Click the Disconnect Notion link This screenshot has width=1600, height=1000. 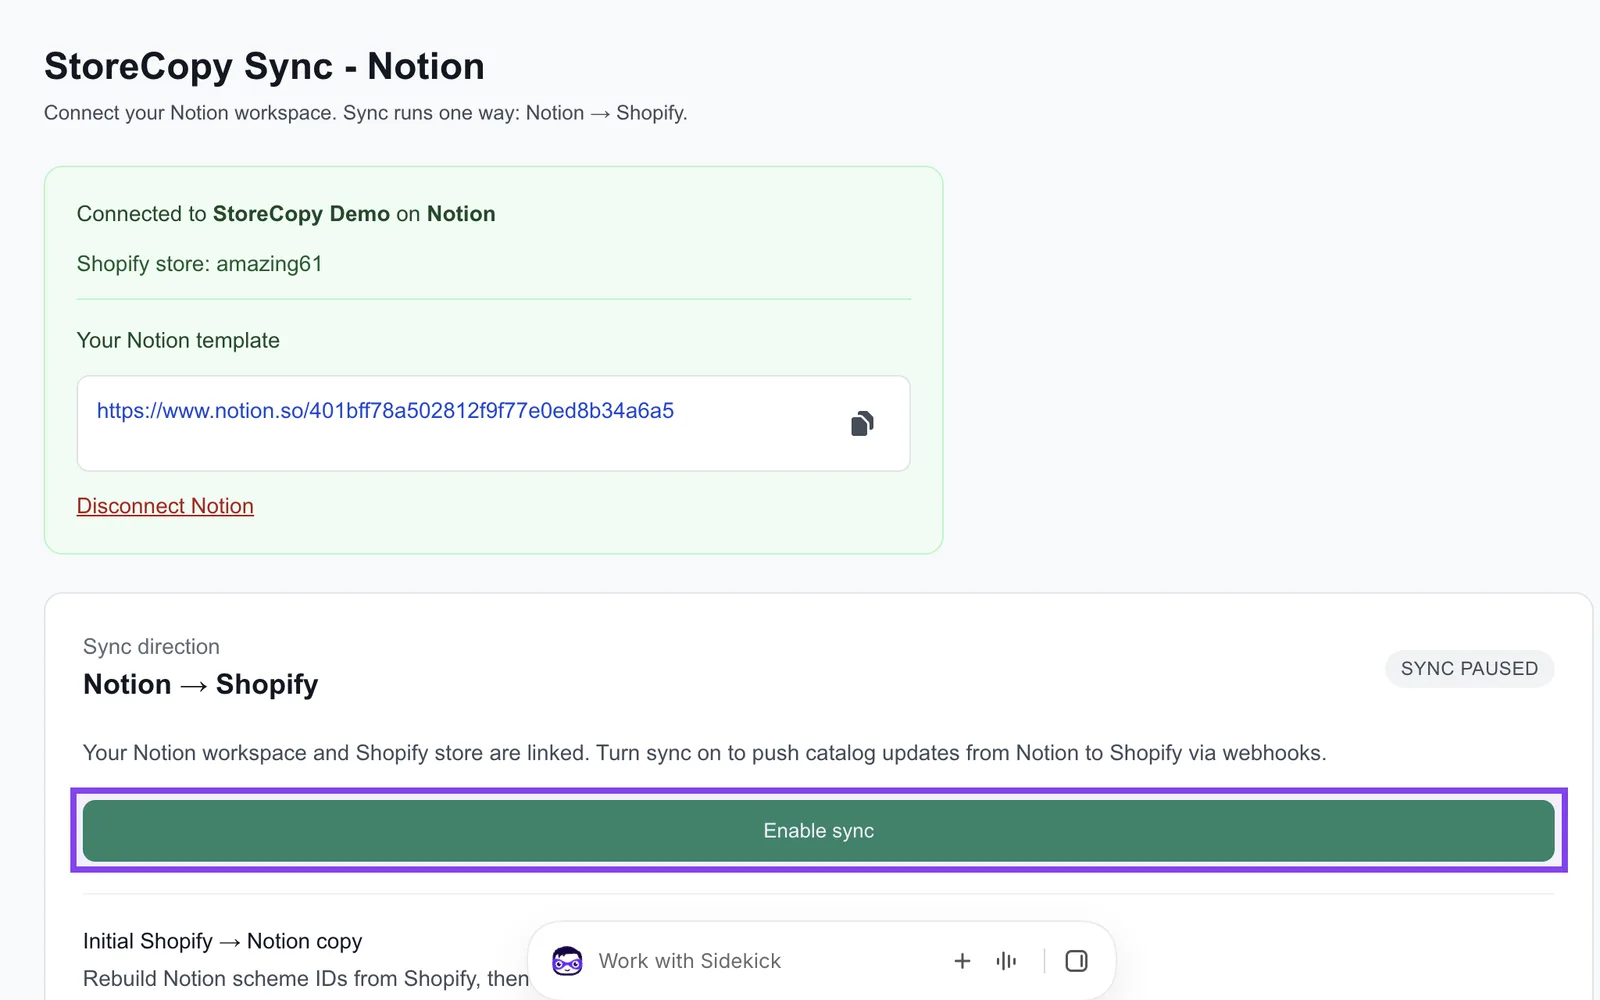[x=165, y=506]
